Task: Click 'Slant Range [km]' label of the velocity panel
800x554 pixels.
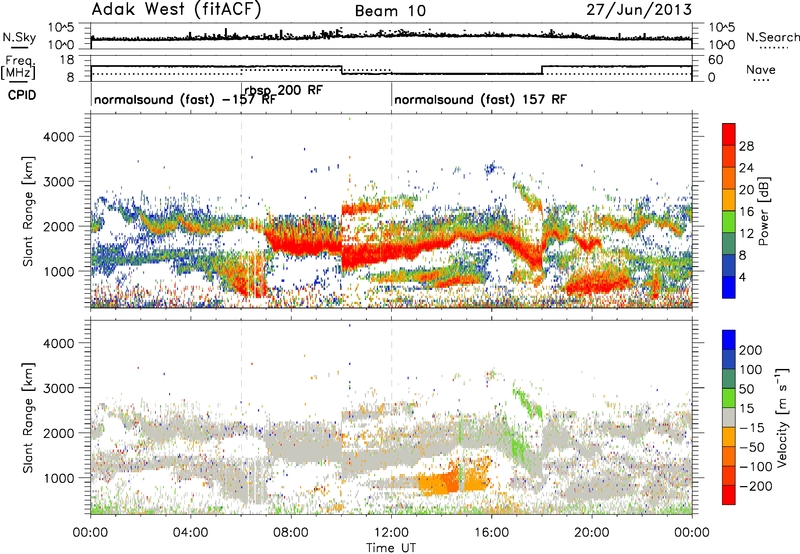Action: (28, 417)
